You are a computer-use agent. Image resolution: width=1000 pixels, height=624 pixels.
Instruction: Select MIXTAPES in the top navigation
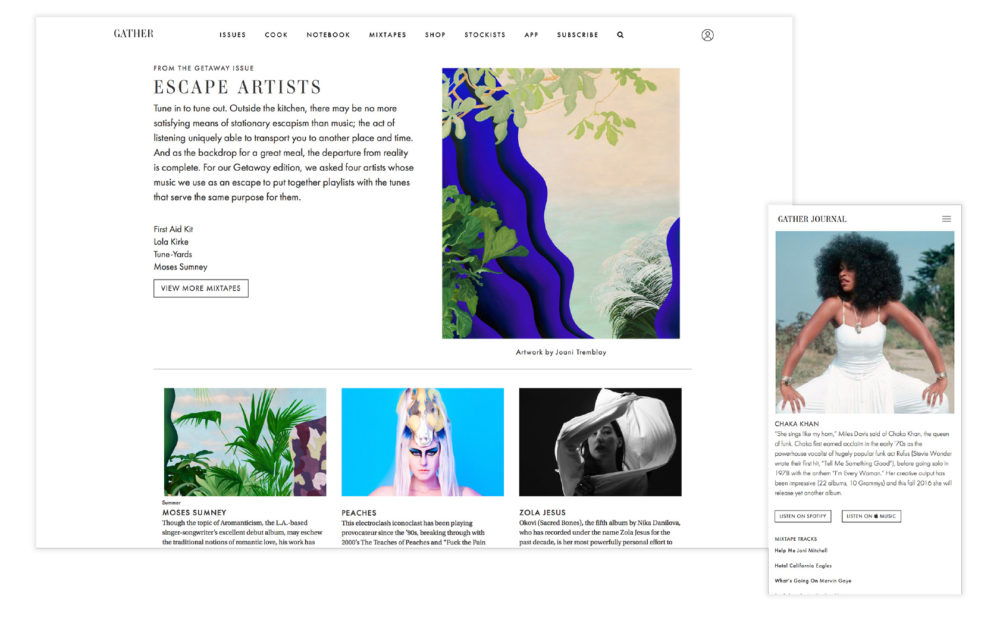tap(387, 35)
